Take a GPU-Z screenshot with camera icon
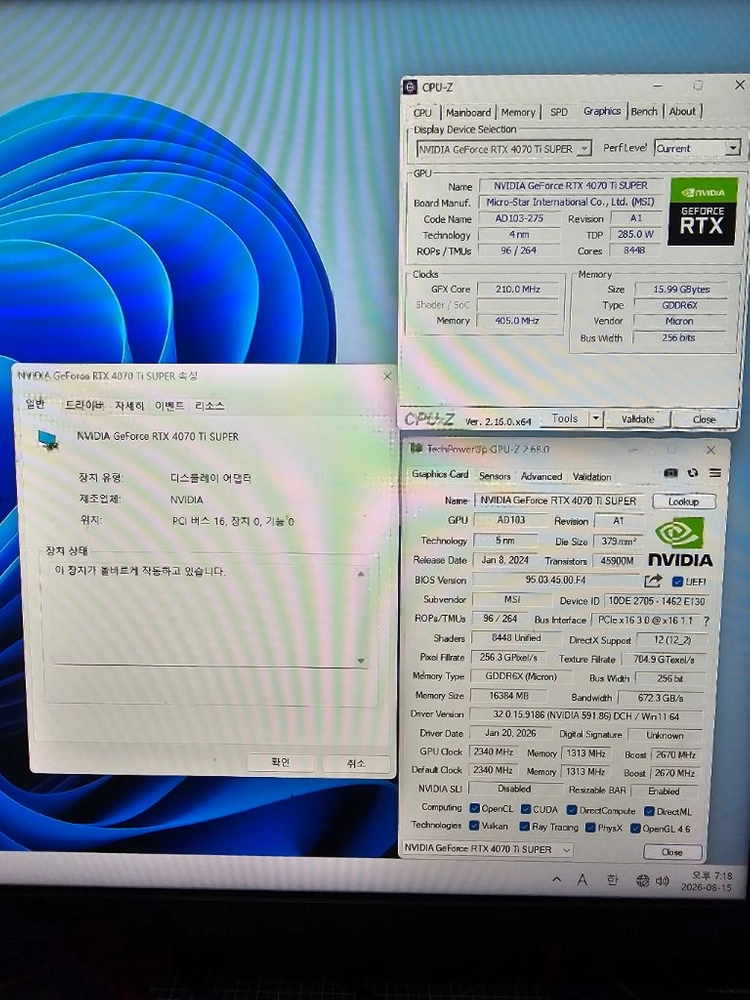Viewport: 750px width, 1000px height. 670,473
